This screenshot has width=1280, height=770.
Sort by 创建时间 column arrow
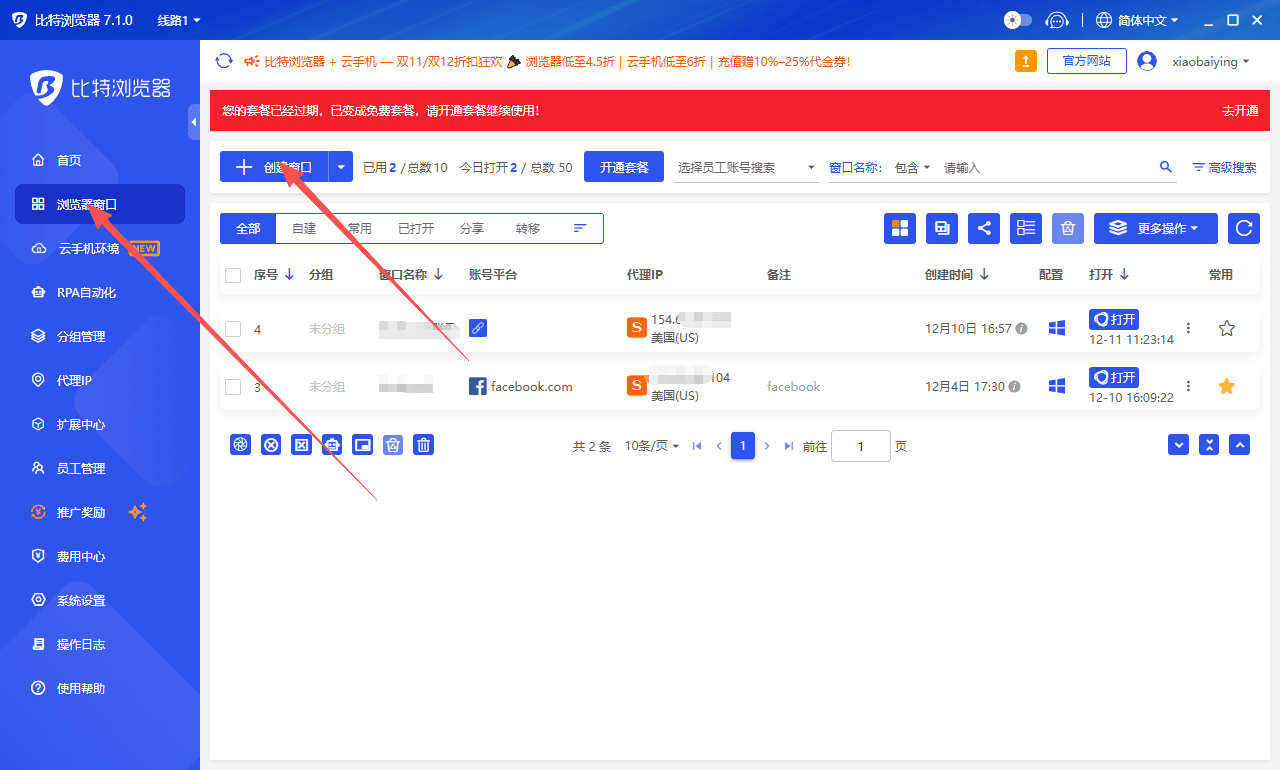984,274
